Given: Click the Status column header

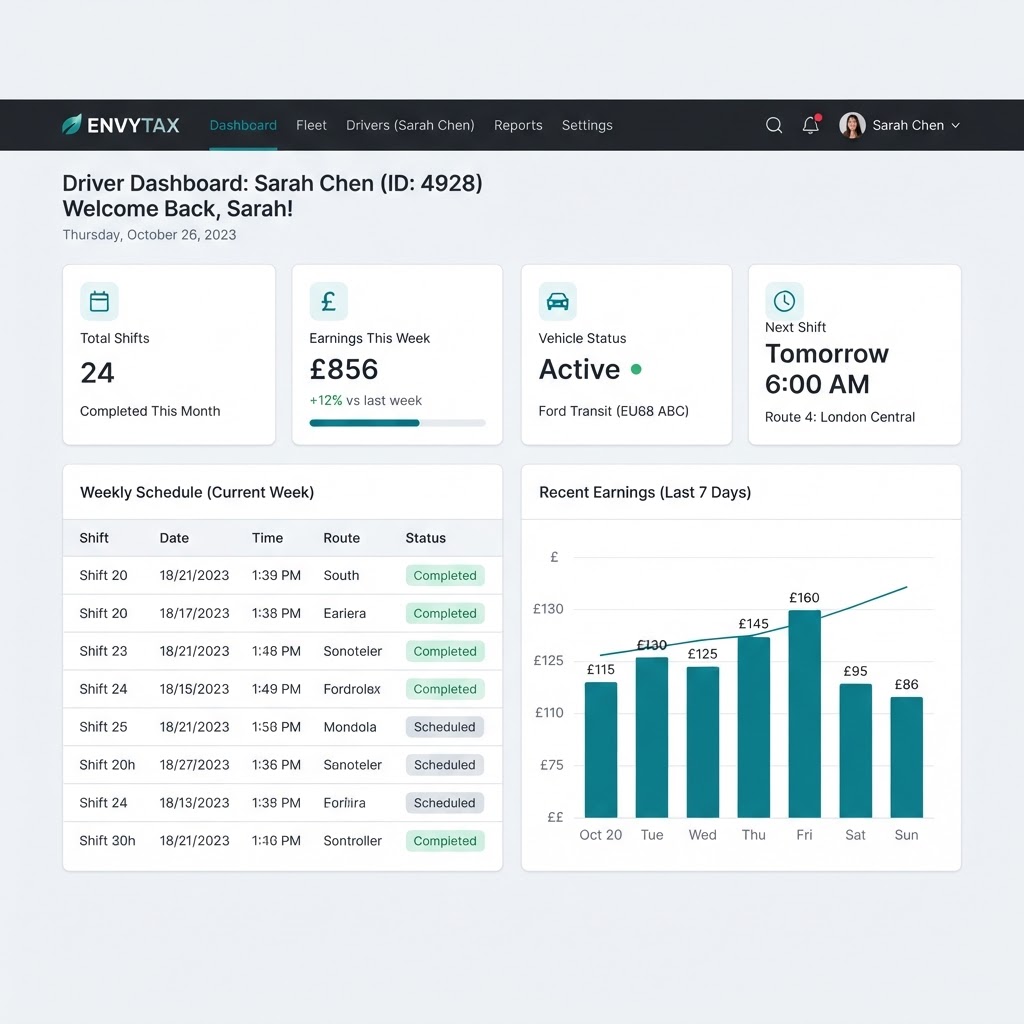Looking at the screenshot, I should coord(426,538).
